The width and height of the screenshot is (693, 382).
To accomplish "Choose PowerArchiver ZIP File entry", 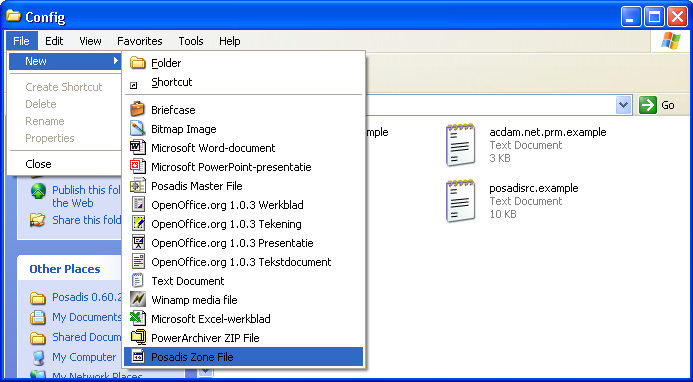I will [x=244, y=338].
